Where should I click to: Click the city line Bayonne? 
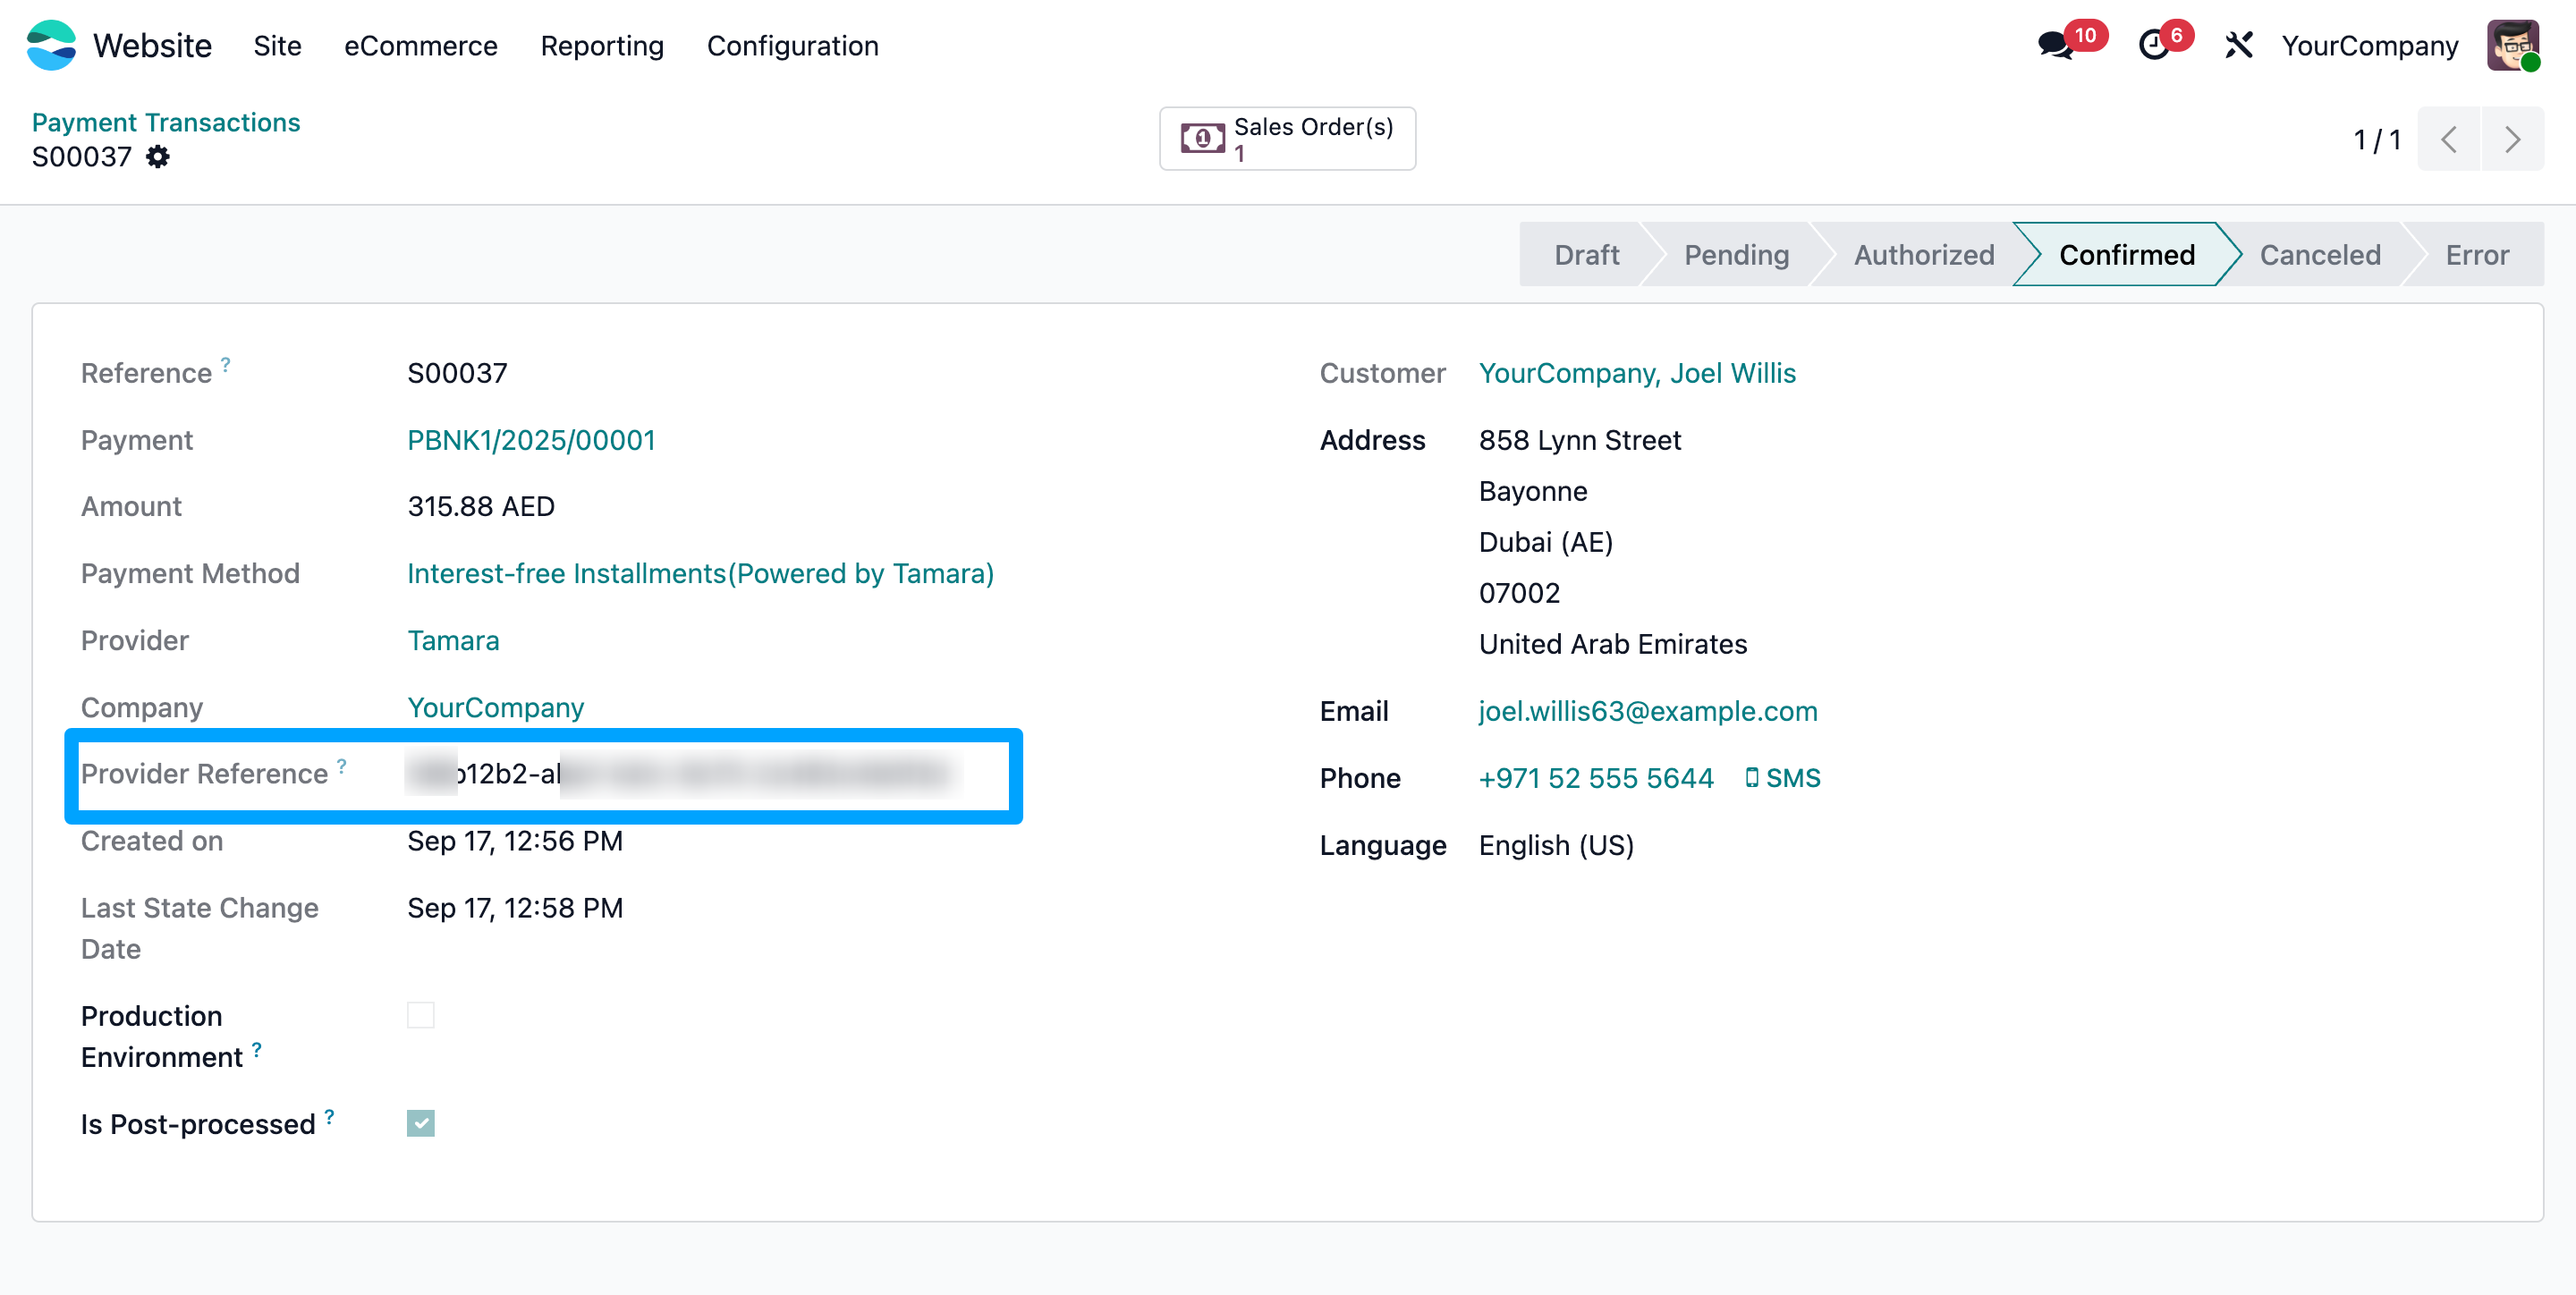point(1533,491)
